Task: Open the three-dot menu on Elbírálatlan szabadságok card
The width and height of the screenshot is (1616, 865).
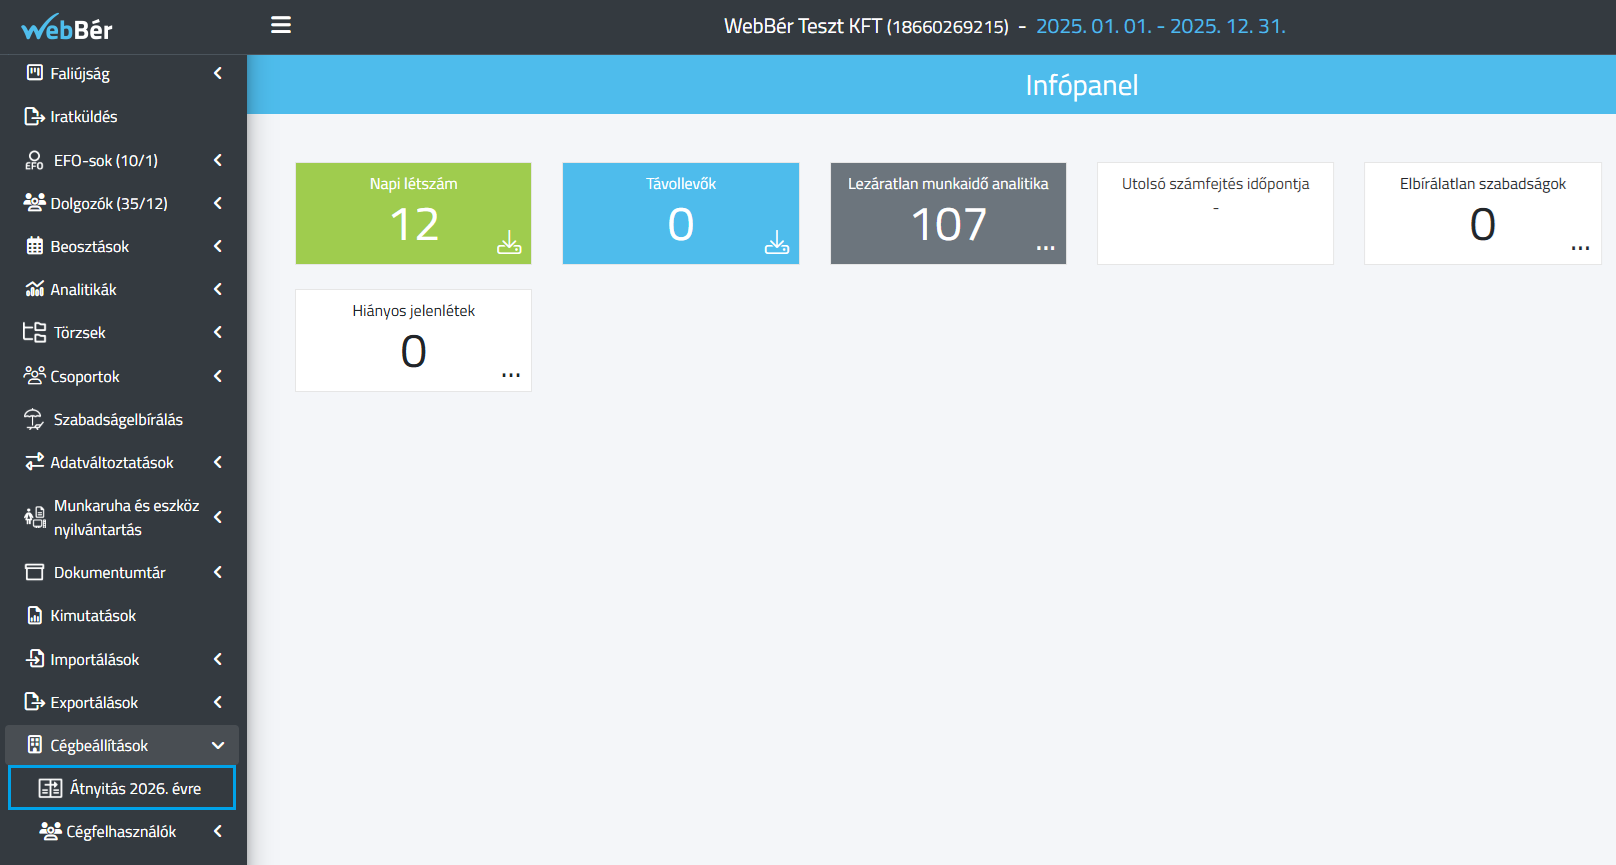Action: pyautogui.click(x=1580, y=247)
